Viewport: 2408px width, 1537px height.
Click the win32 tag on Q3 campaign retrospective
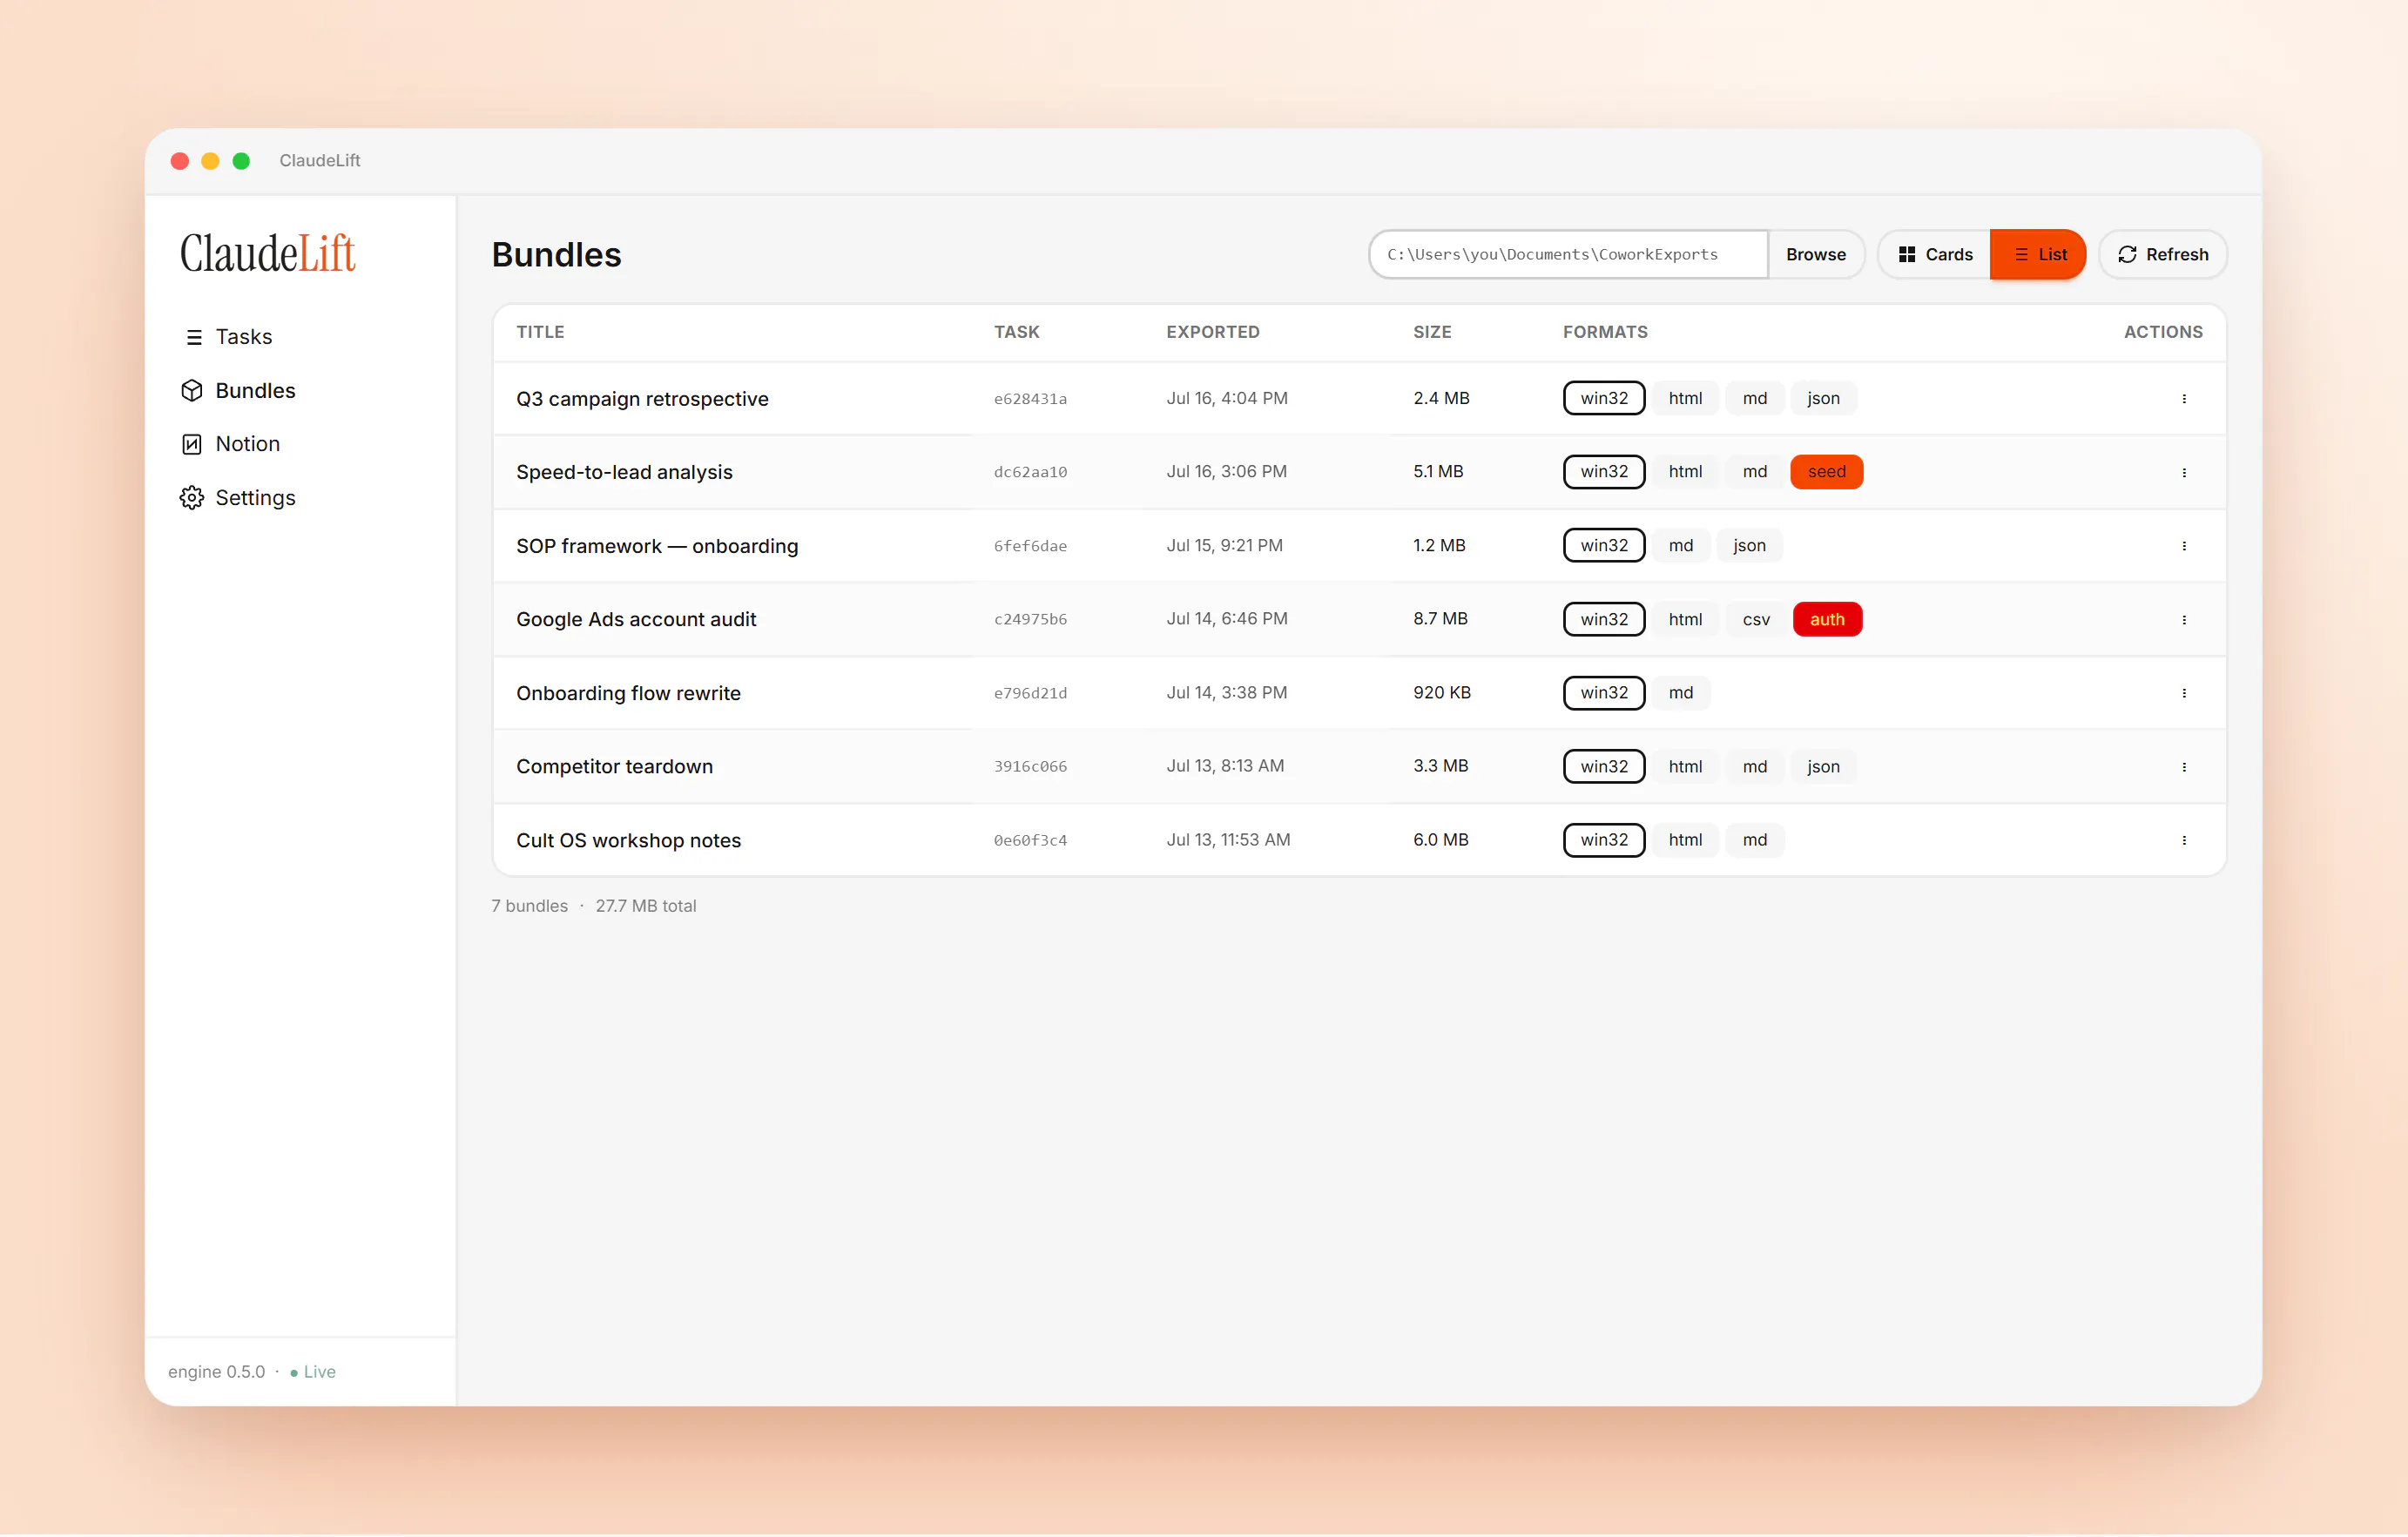(1604, 398)
